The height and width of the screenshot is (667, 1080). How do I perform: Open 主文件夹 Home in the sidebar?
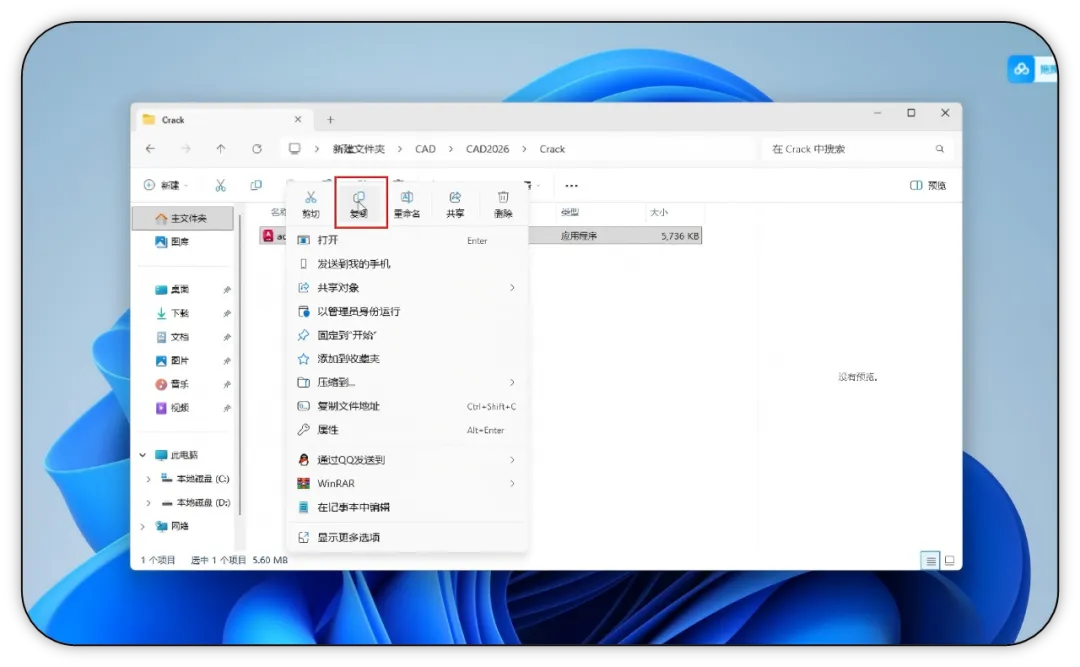pos(182,218)
